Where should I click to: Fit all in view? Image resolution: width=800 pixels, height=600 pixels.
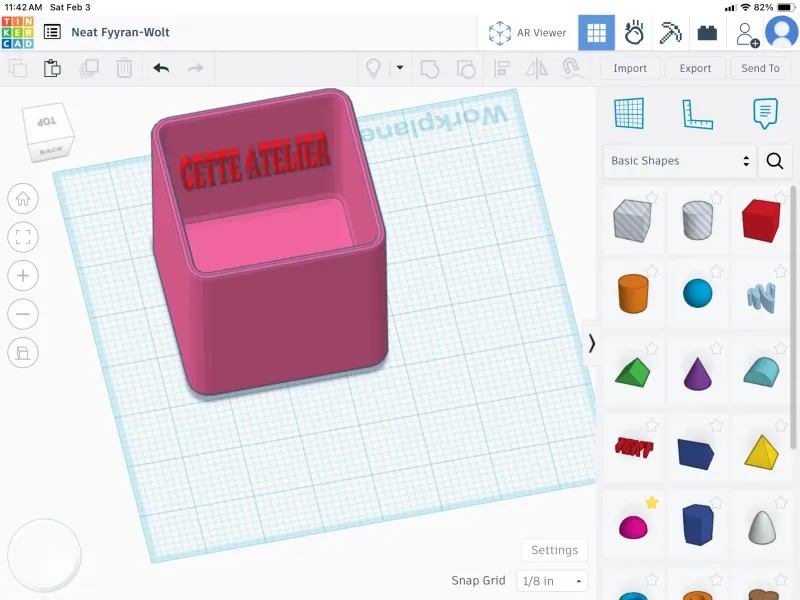tap(23, 237)
